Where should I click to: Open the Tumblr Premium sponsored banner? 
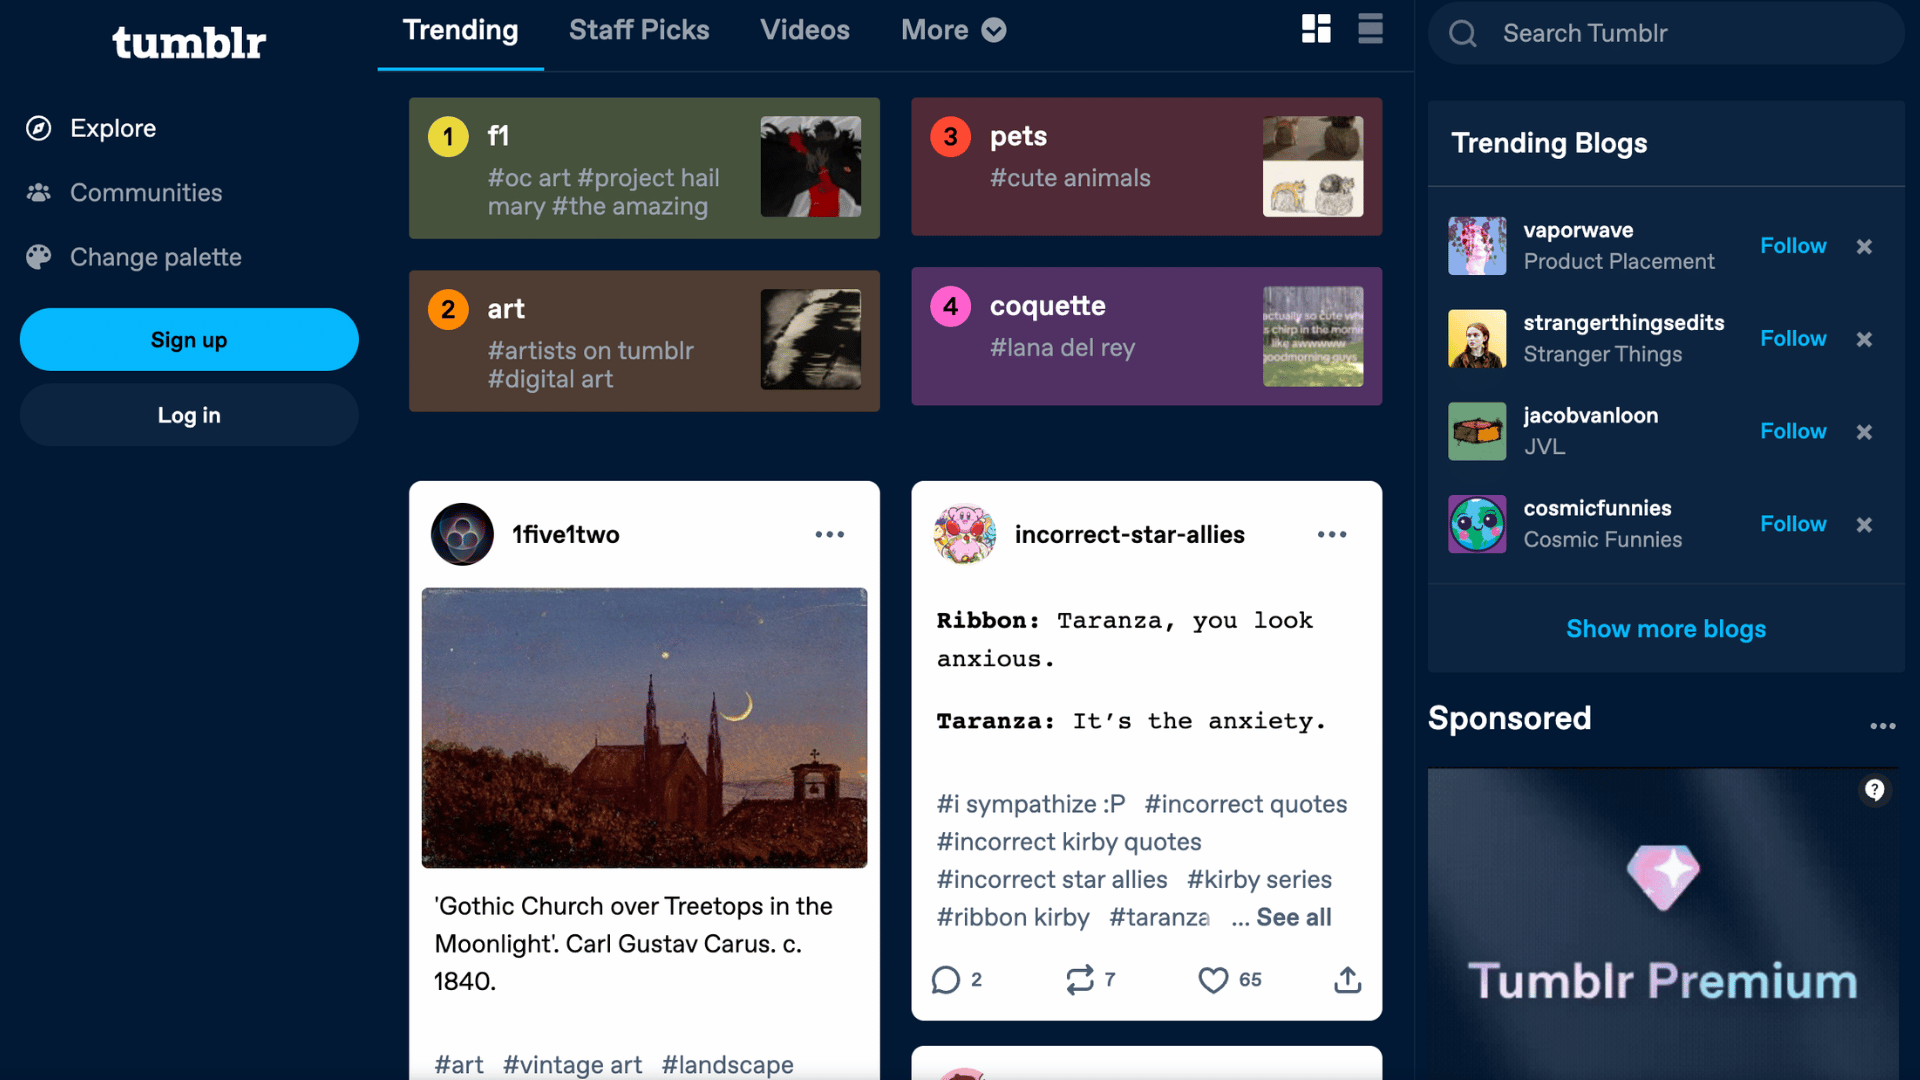1663,924
